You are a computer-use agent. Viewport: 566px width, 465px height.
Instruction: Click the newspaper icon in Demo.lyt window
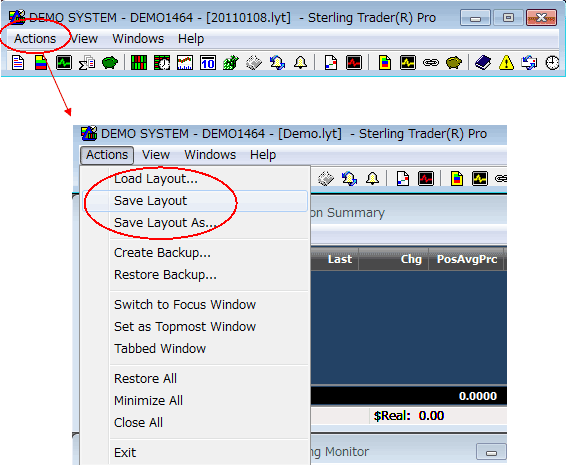click(x=326, y=179)
